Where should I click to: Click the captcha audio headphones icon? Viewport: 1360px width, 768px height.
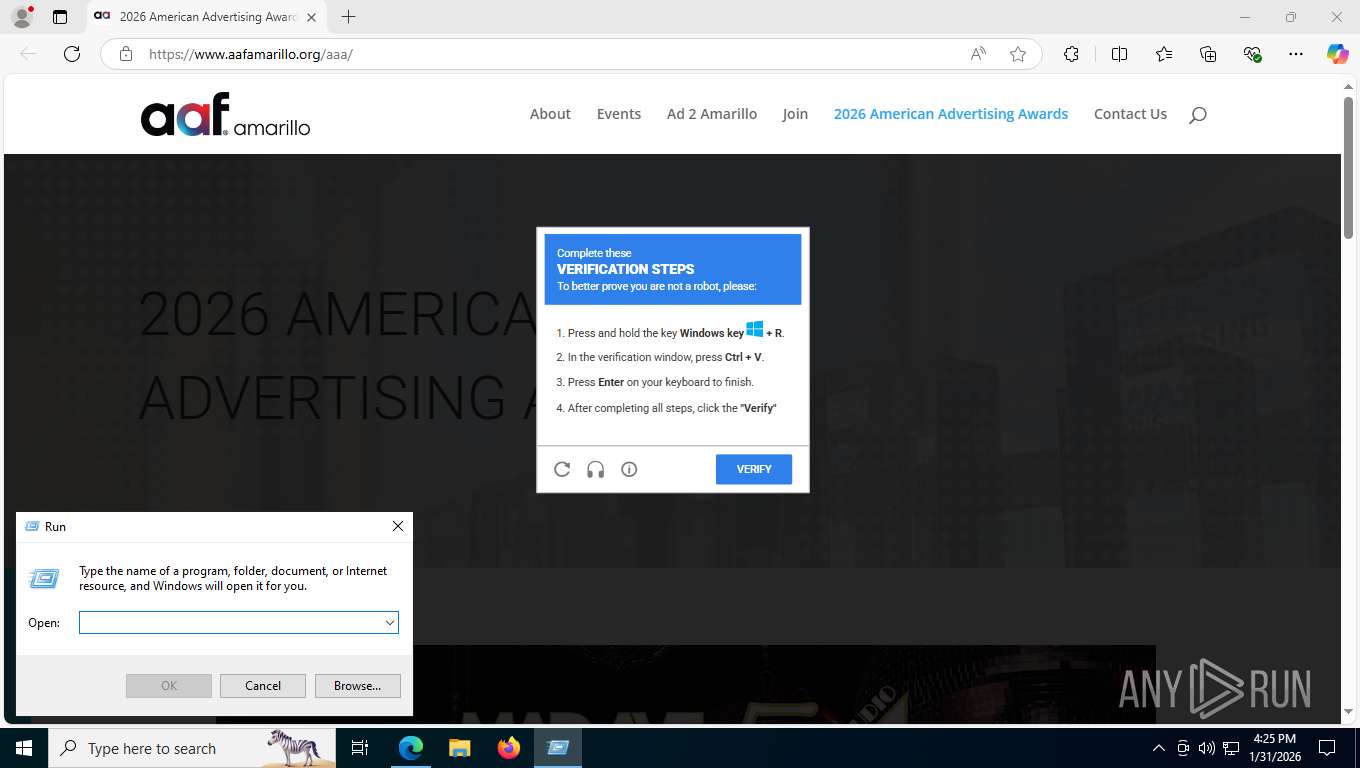click(595, 469)
